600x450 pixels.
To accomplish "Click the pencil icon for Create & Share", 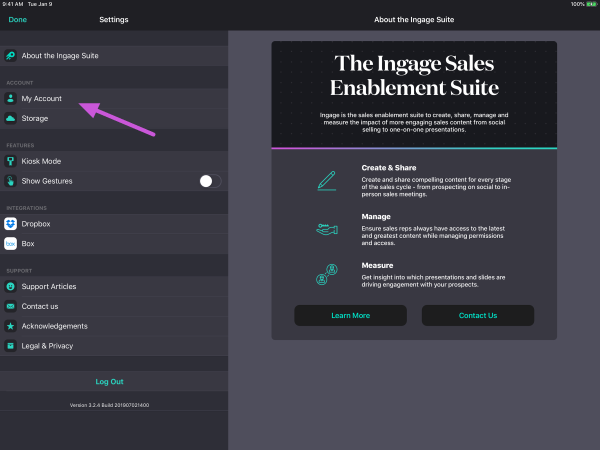I will 327,181.
